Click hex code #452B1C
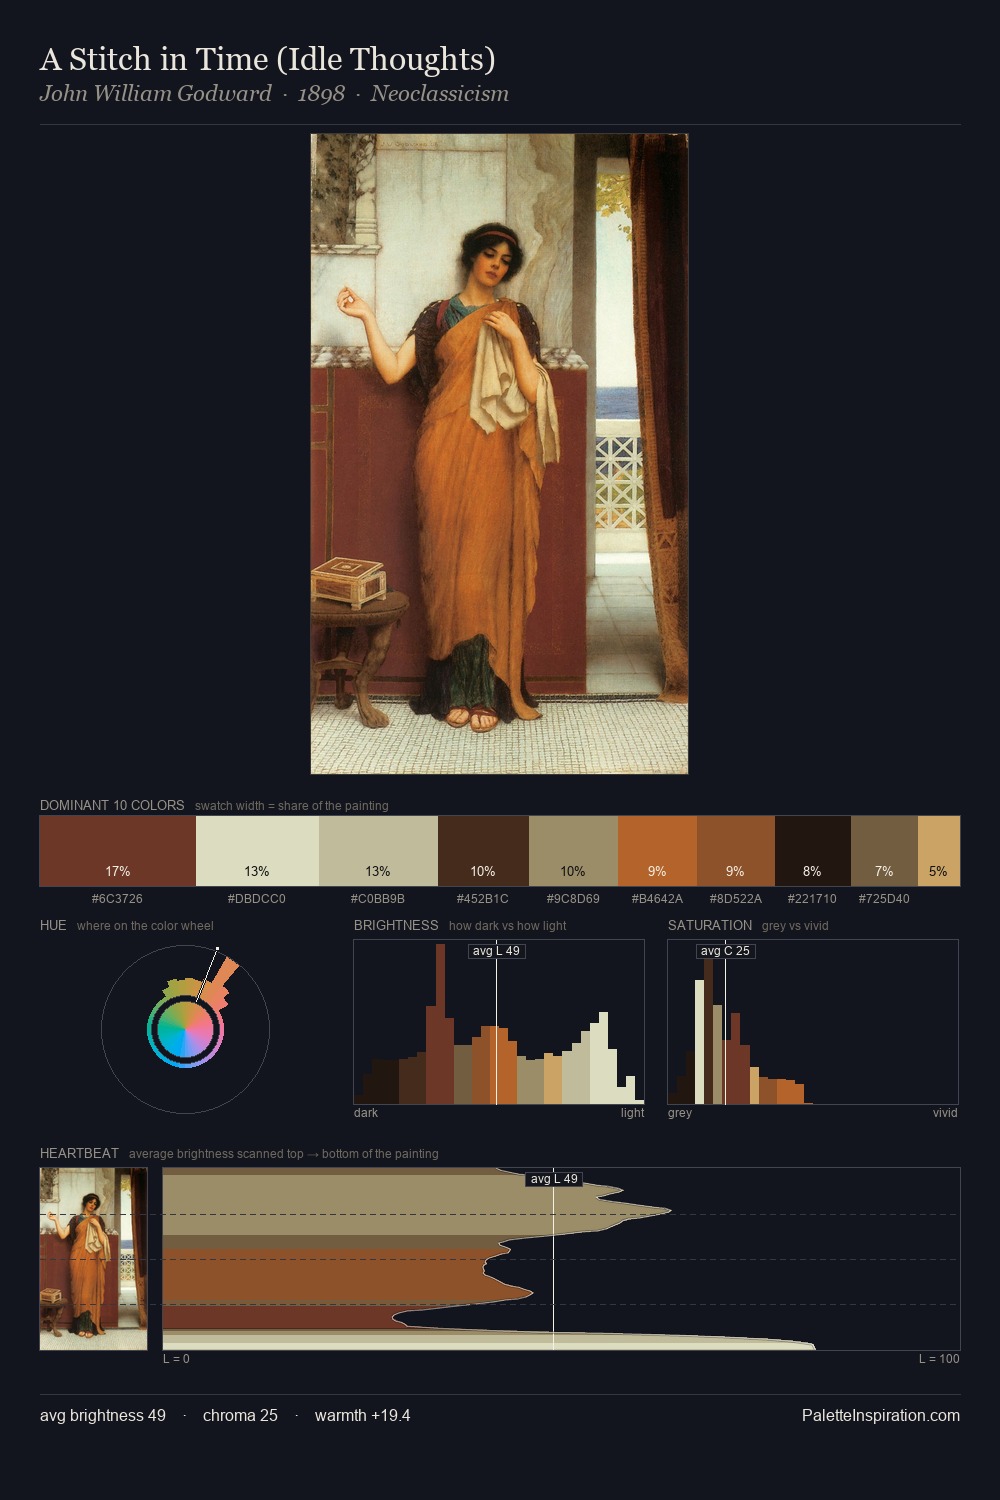This screenshot has width=1000, height=1500. (x=483, y=899)
